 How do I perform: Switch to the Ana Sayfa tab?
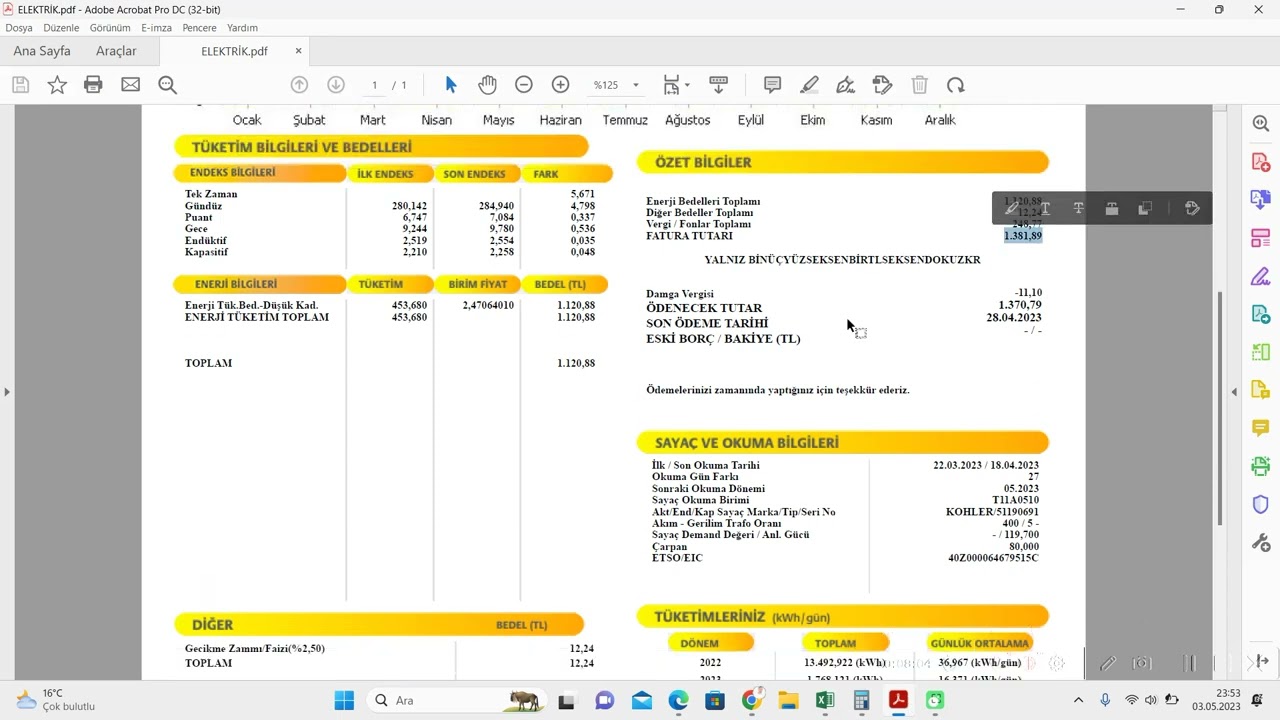(x=42, y=51)
